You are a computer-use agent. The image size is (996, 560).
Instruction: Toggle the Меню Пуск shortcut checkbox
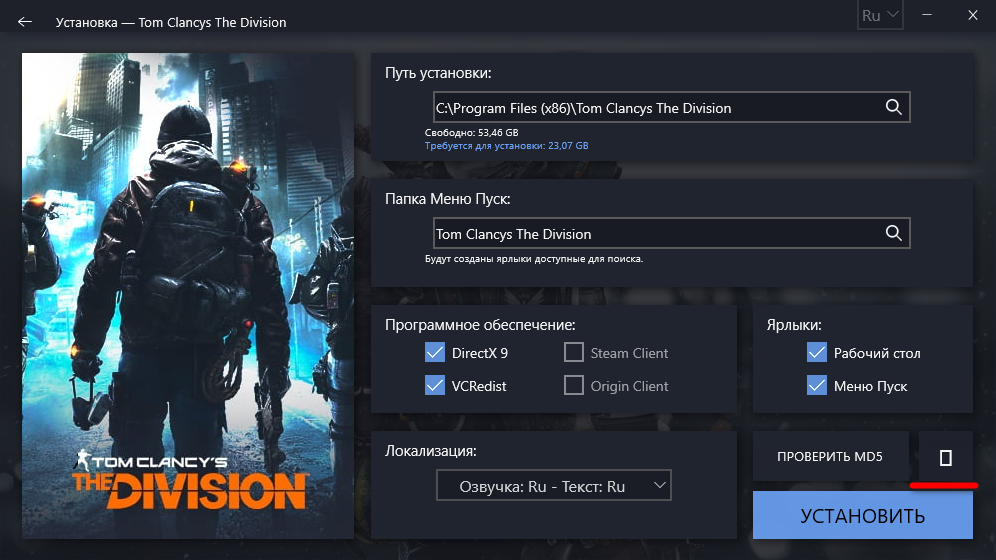point(817,385)
